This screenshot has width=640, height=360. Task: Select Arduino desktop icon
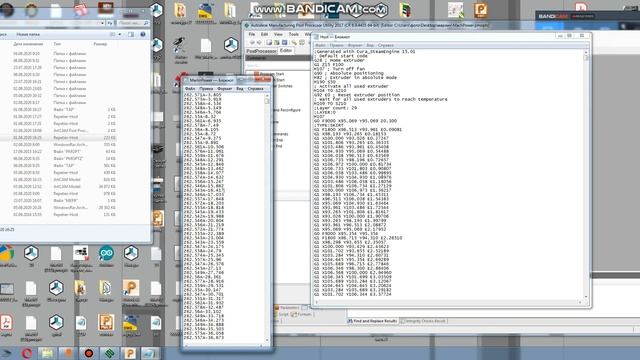[x=106, y=256]
